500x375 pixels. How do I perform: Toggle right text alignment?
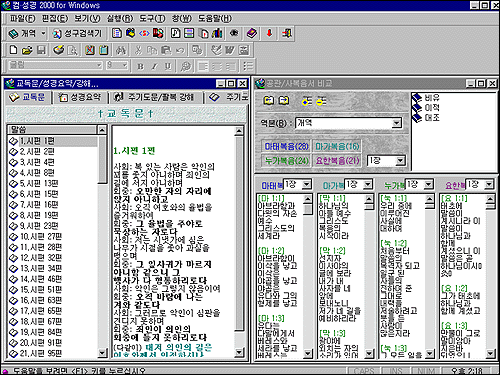(230, 66)
